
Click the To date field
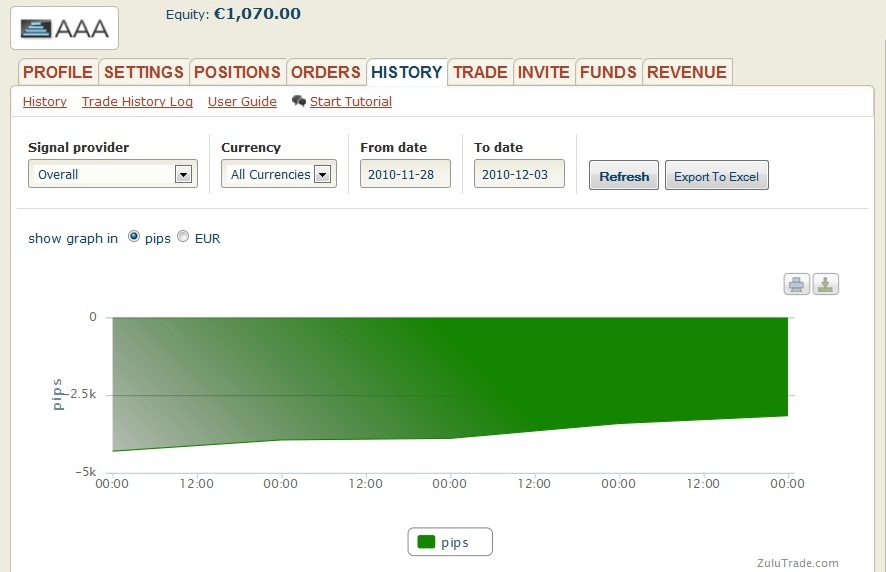[519, 174]
